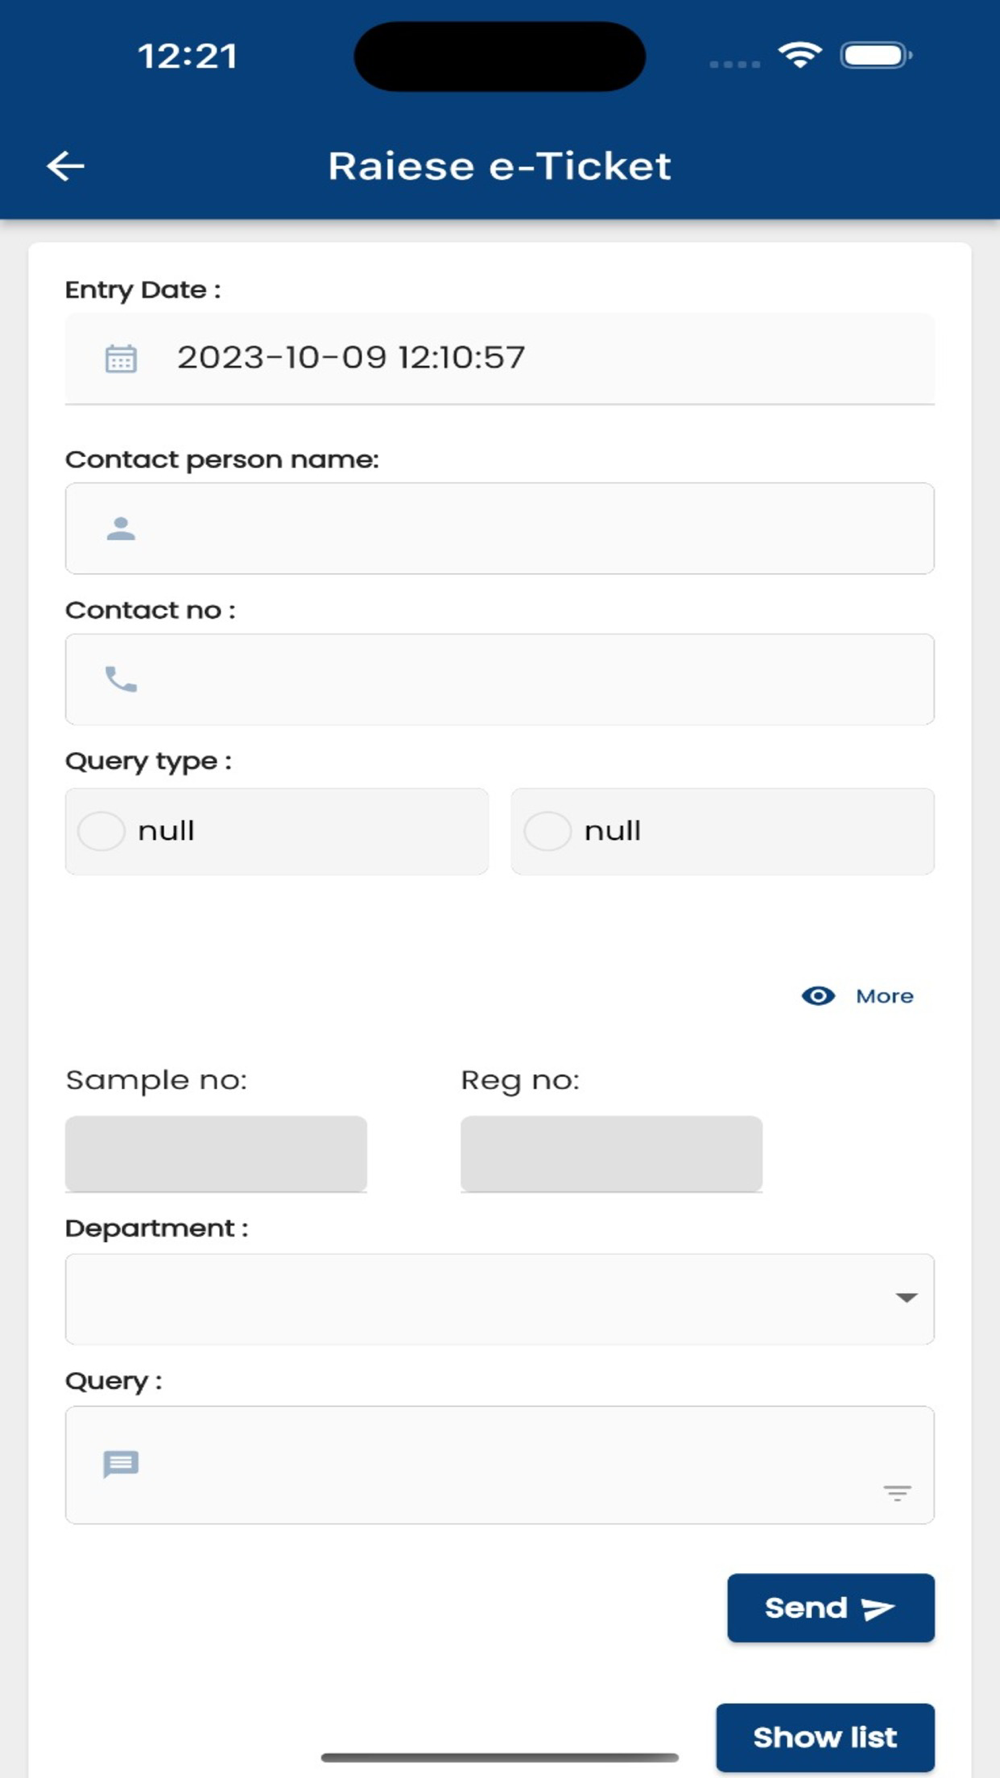This screenshot has width=1000, height=1778.
Task: Click the filter lines icon in Query box
Action: pyautogui.click(x=897, y=1493)
